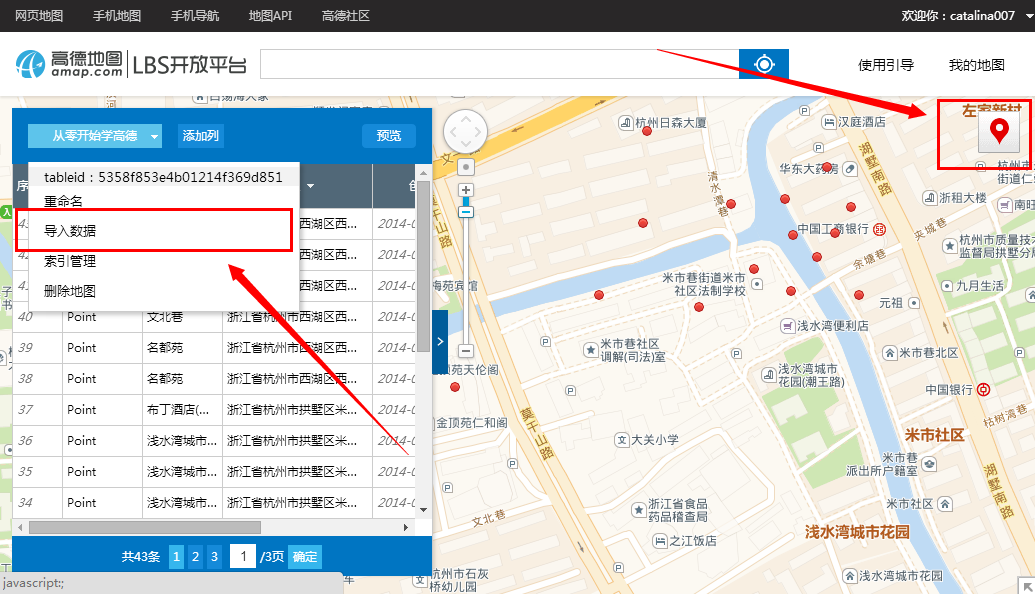Click the 浅水湾城市花园 residential icon at bottom

point(850,576)
